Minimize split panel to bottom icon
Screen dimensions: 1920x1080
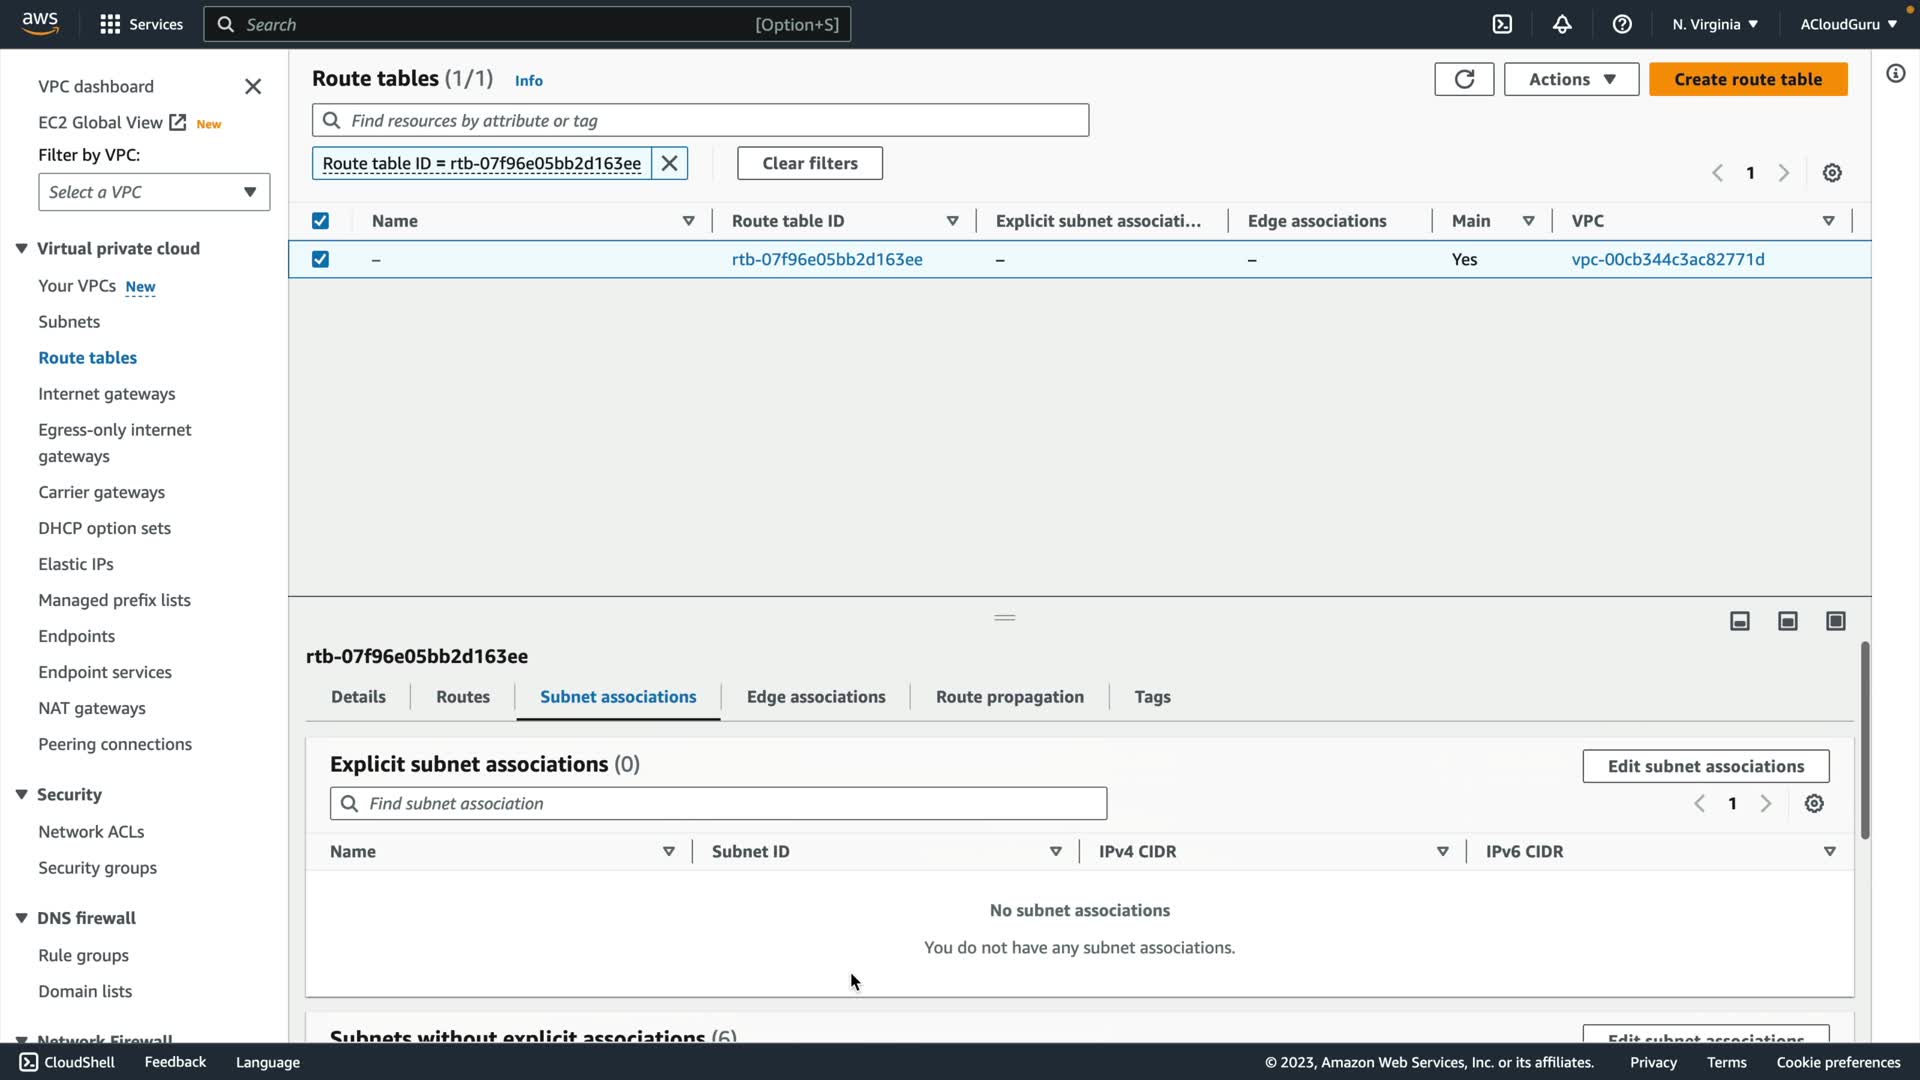(x=1740, y=621)
